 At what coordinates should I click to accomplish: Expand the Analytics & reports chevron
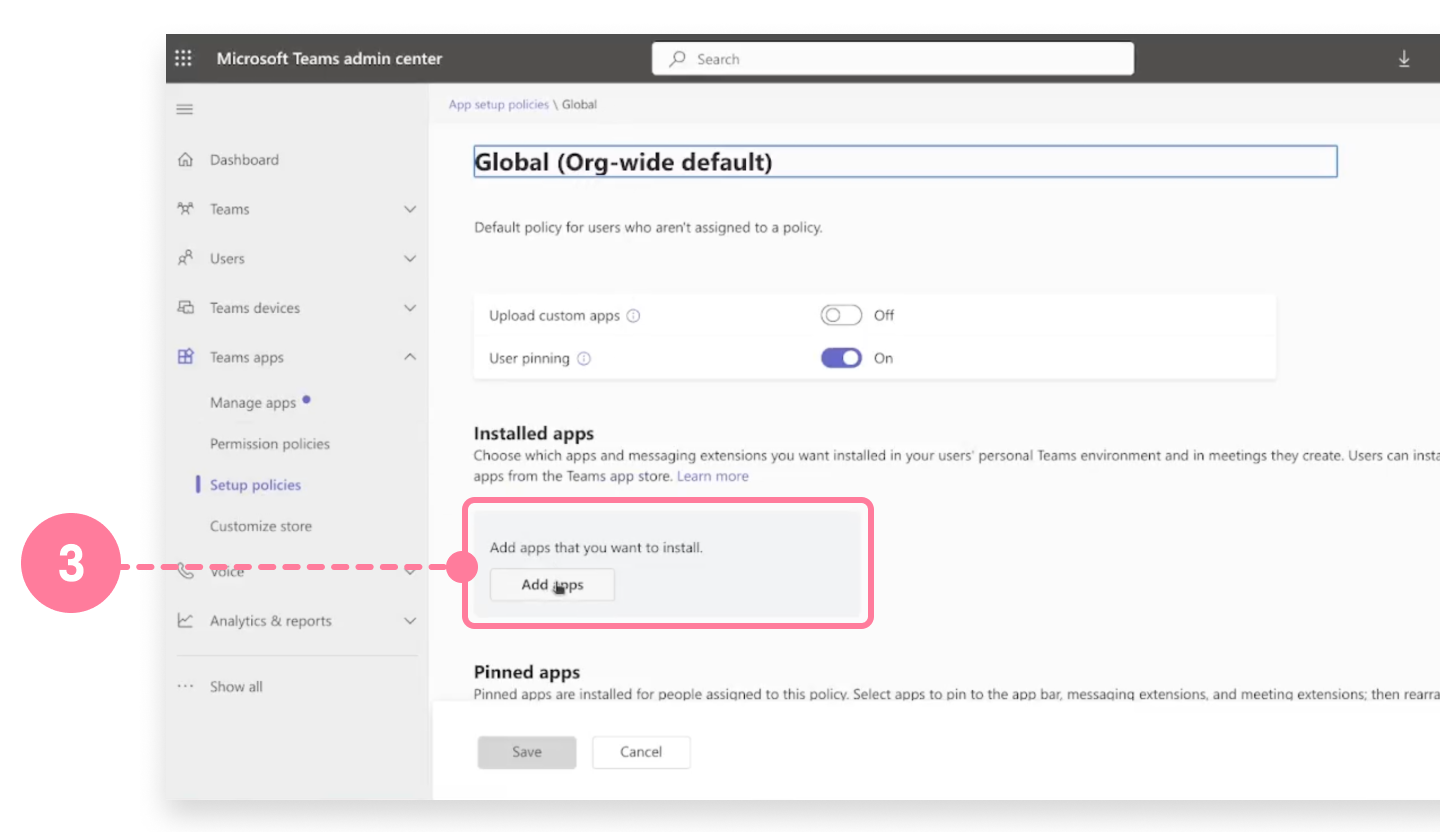point(409,621)
